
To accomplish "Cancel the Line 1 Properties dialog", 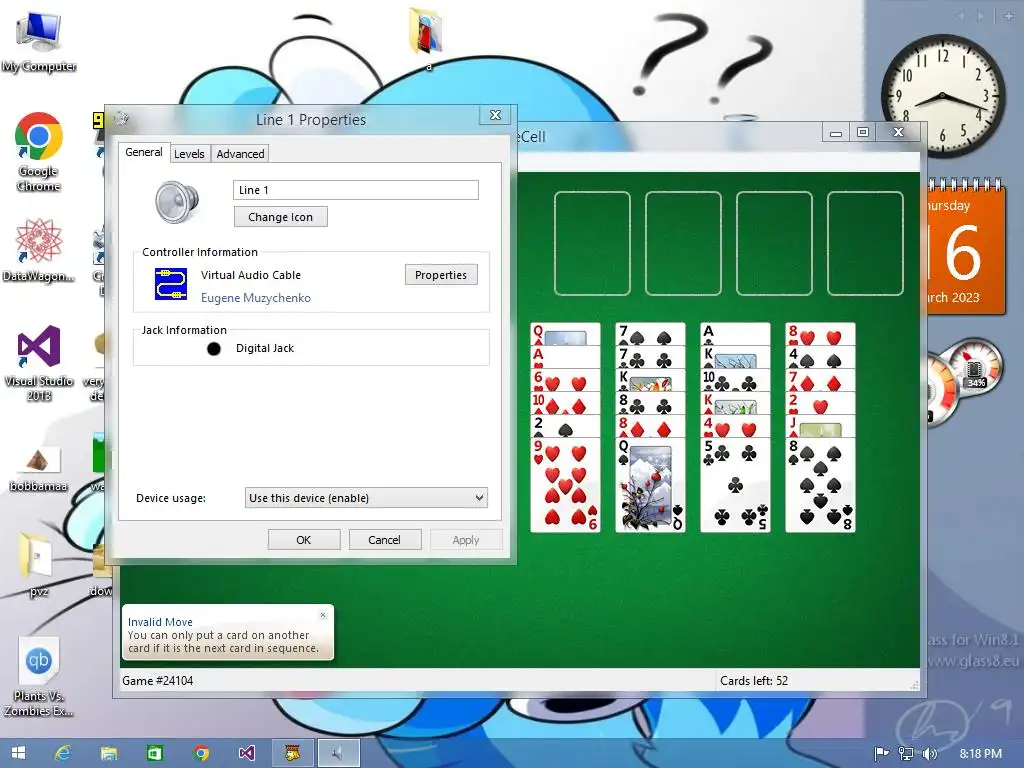I will [384, 540].
